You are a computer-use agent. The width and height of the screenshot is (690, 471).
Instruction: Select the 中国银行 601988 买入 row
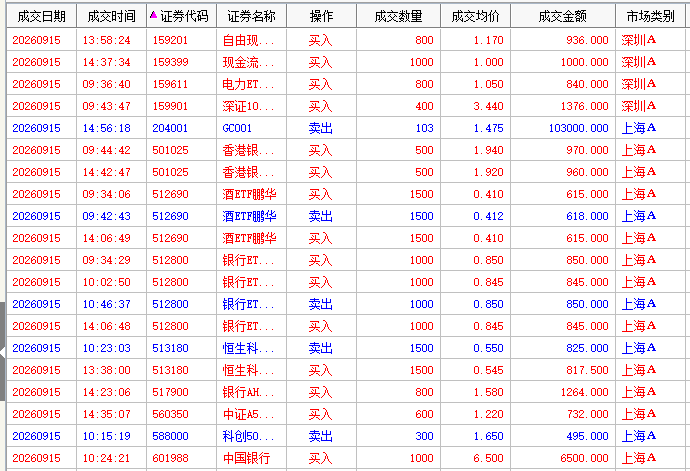click(346, 458)
